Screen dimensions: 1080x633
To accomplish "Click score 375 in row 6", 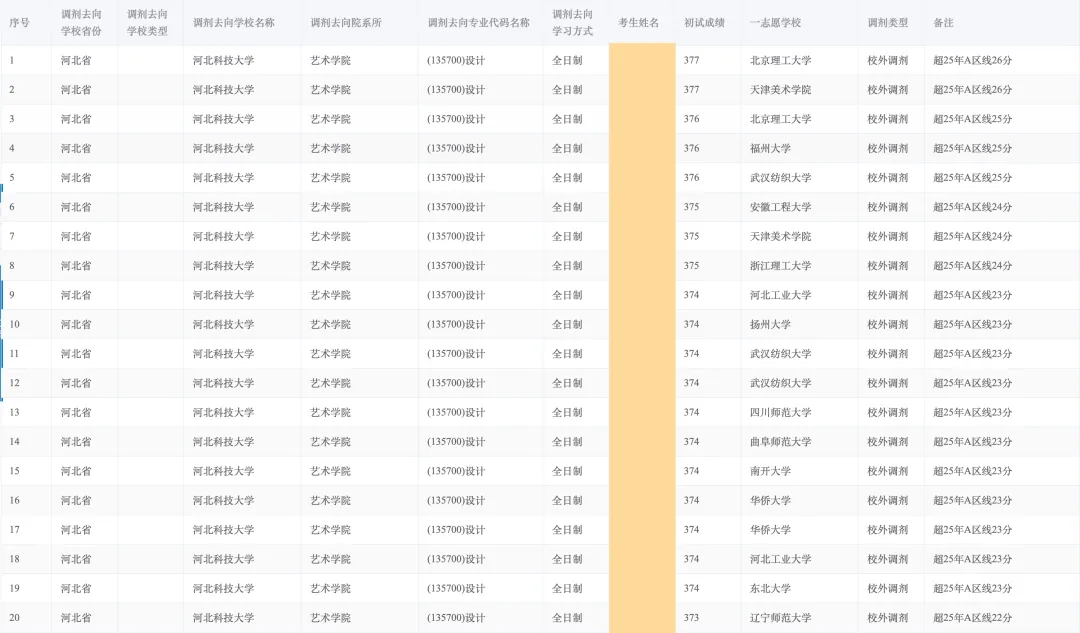I will 692,207.
